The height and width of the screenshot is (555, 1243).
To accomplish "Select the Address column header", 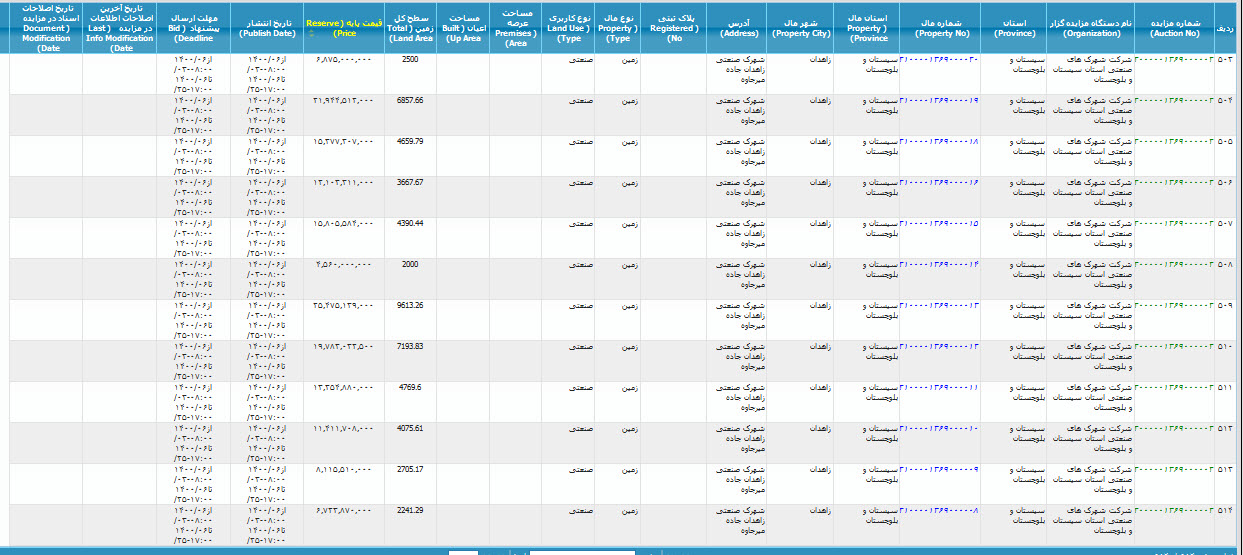I will point(737,26).
